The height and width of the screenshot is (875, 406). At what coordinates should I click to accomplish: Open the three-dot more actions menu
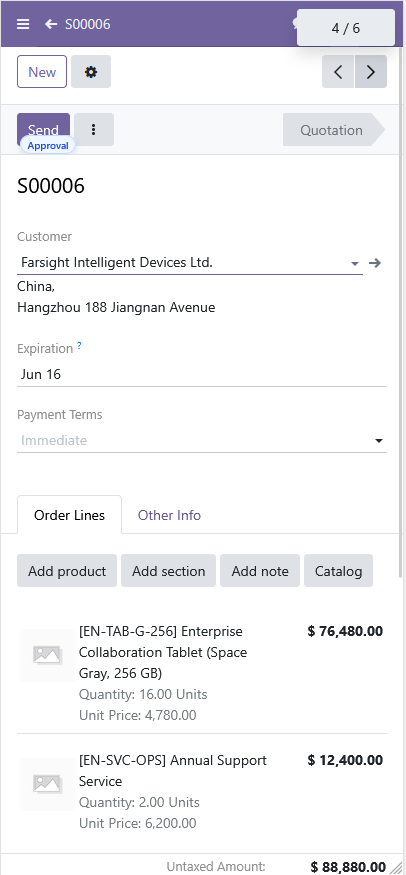pyautogui.click(x=94, y=129)
